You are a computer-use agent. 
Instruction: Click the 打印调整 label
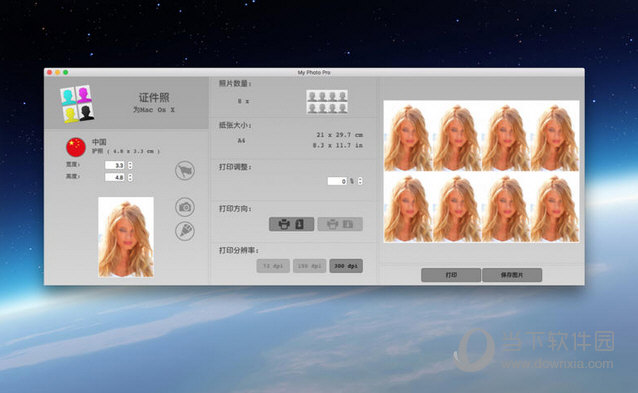click(235, 167)
